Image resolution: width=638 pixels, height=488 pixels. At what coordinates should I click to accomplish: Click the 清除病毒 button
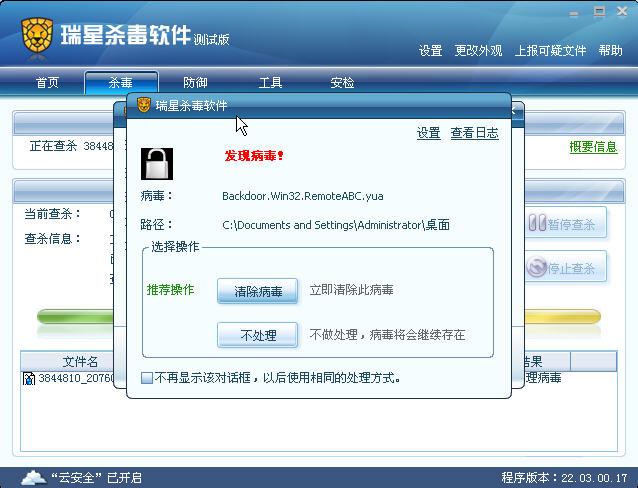pos(258,291)
